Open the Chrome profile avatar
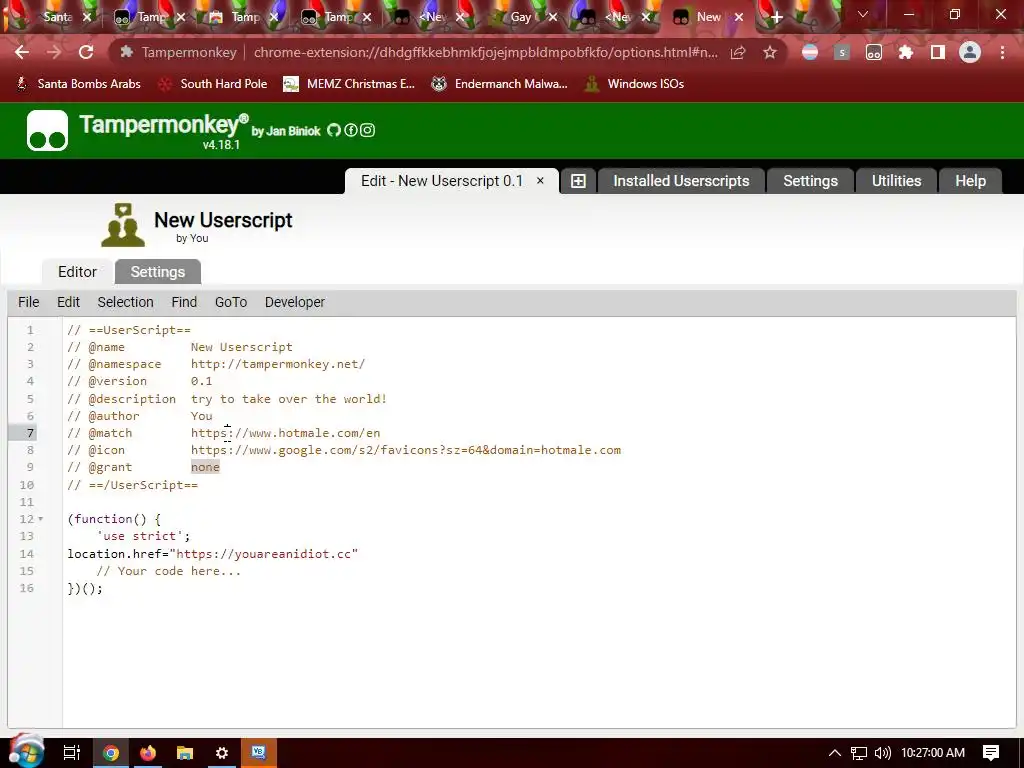The height and width of the screenshot is (768, 1024). pos(970,52)
